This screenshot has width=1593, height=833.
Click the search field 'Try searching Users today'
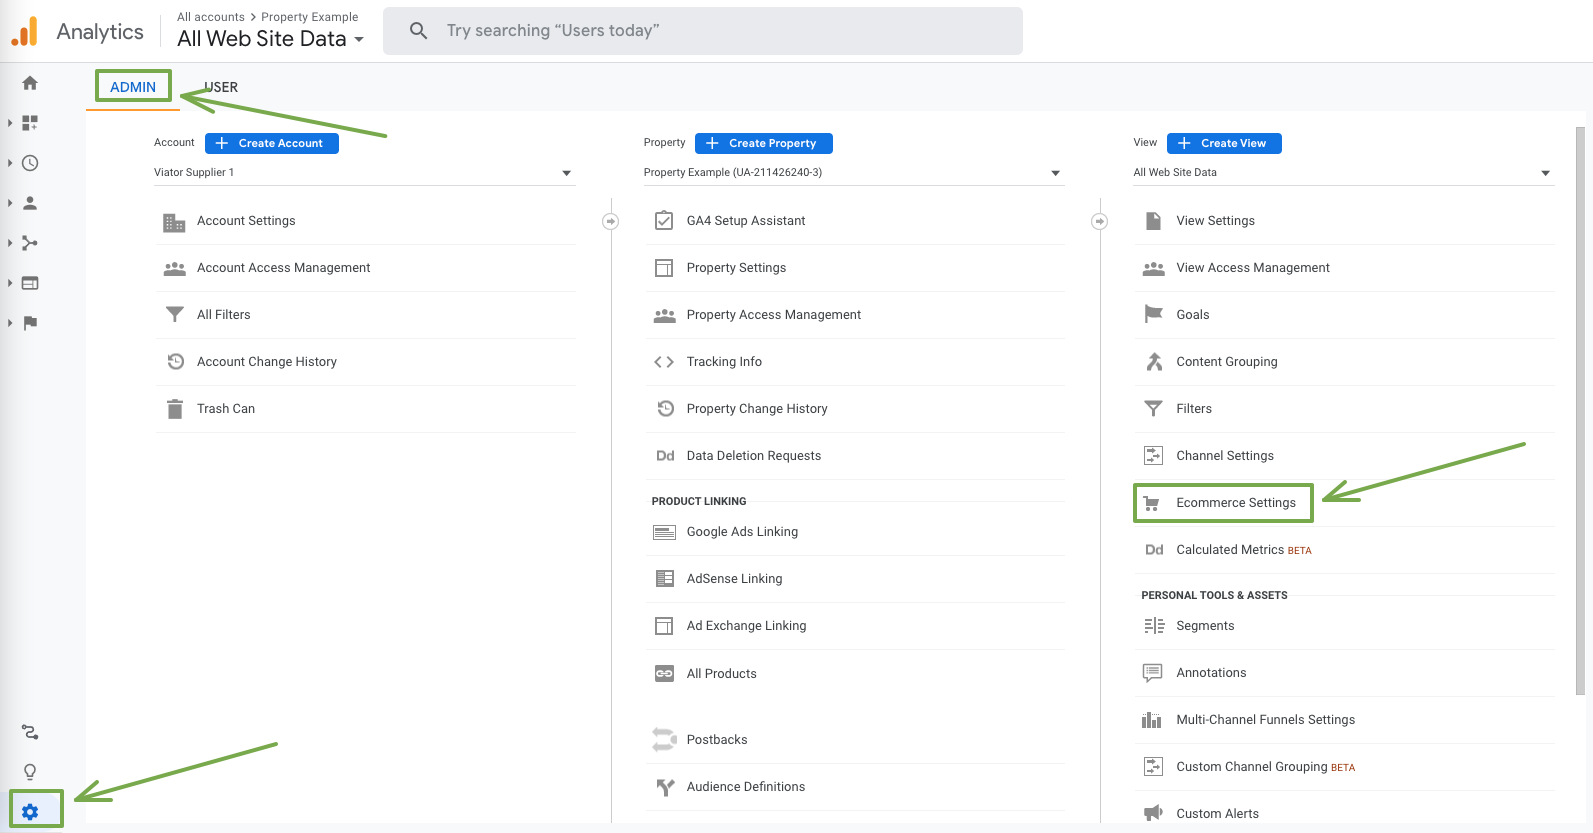click(703, 31)
